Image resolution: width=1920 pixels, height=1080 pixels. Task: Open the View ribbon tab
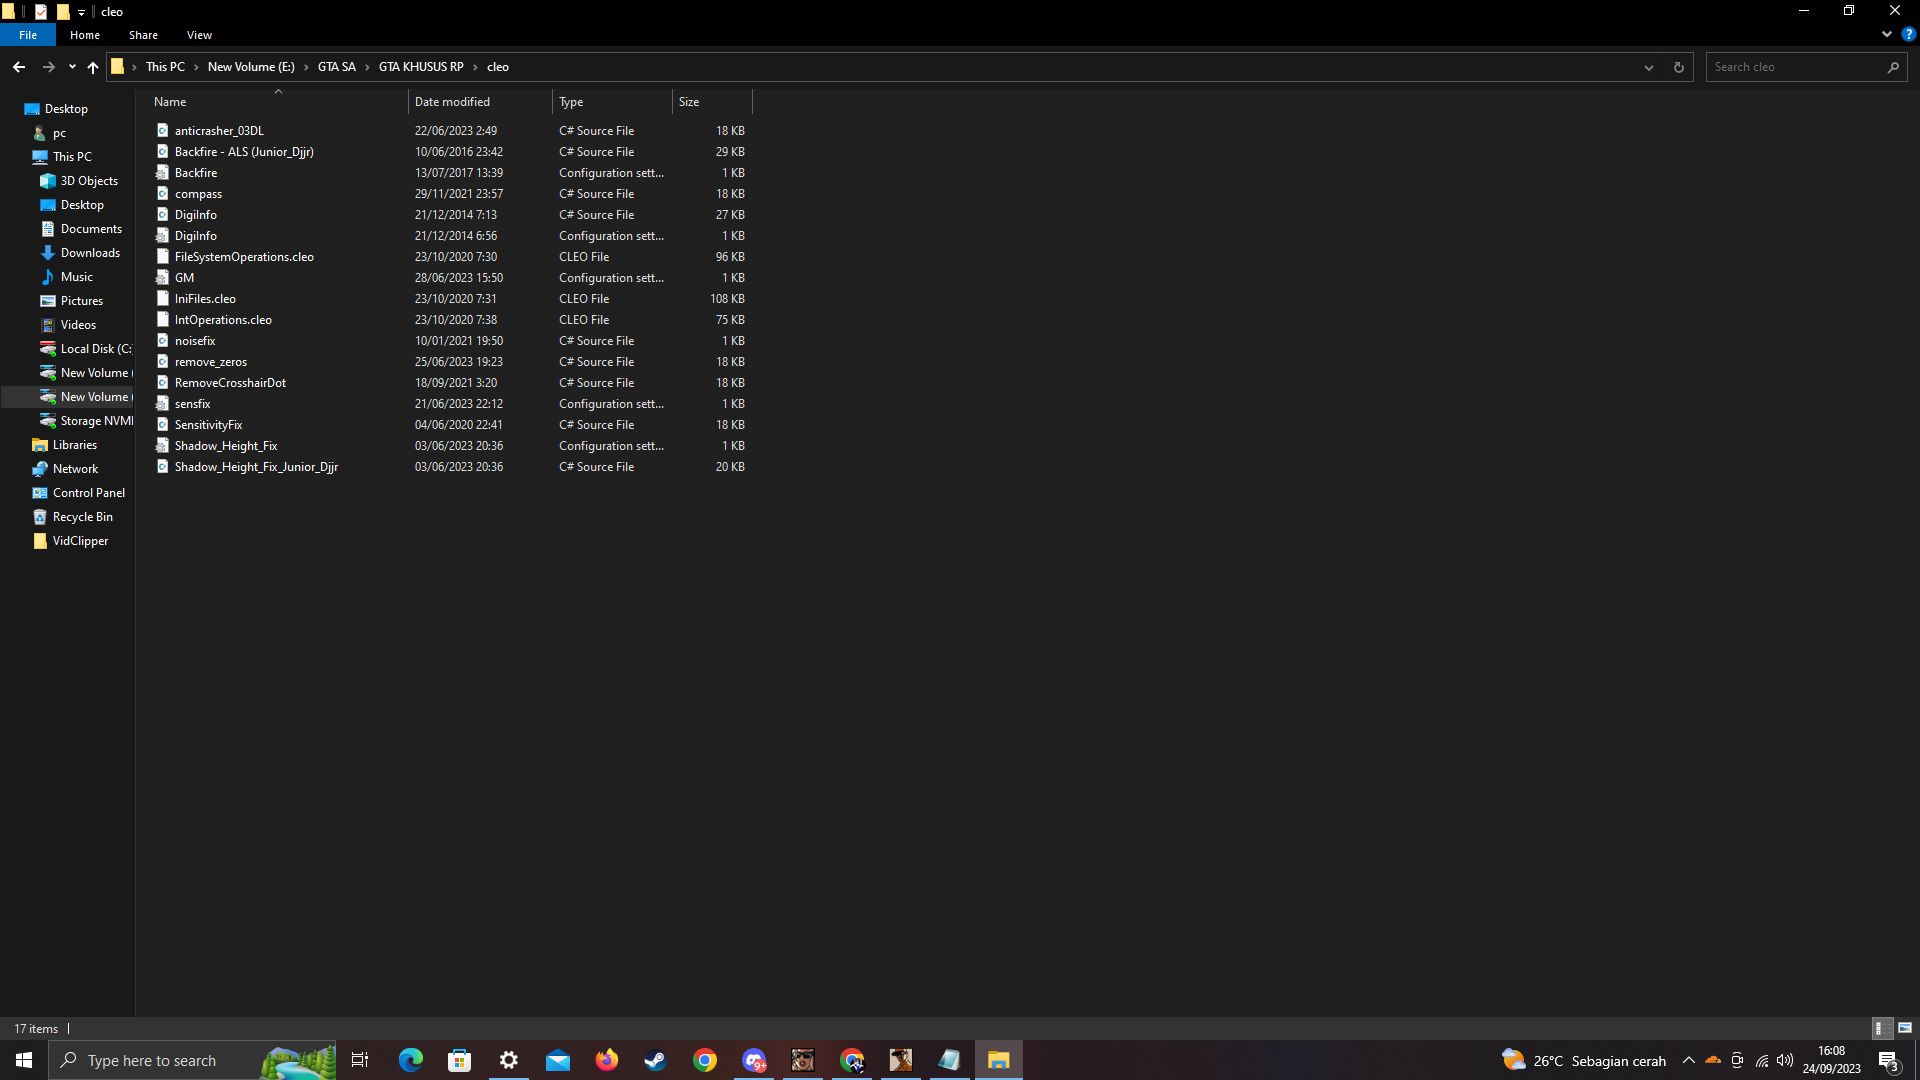[x=199, y=35]
